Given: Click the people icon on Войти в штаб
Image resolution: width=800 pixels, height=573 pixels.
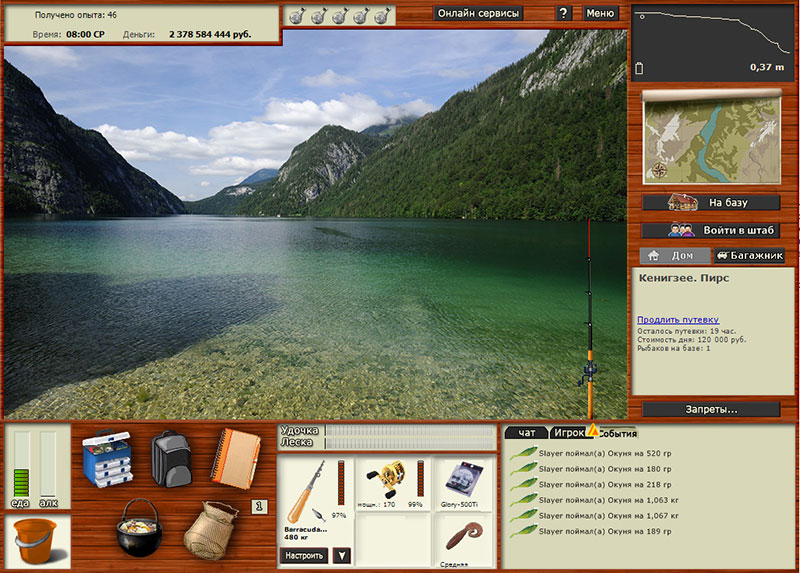Looking at the screenshot, I should pos(681,230).
